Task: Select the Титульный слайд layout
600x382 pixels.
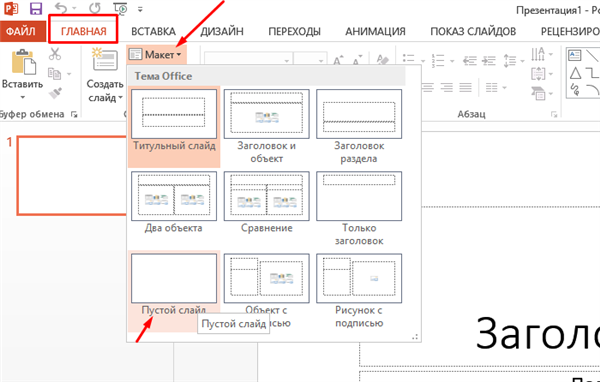Action: click(x=174, y=127)
